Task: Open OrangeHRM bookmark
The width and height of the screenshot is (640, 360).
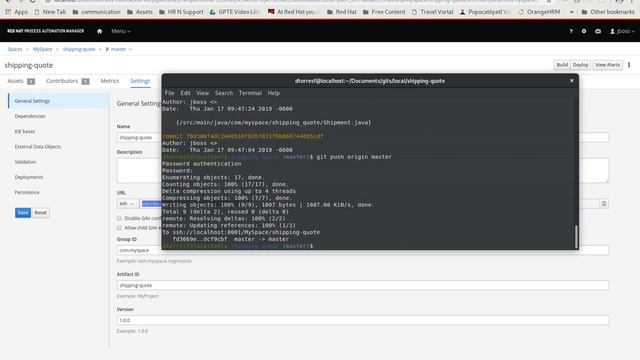Action: click(539, 12)
